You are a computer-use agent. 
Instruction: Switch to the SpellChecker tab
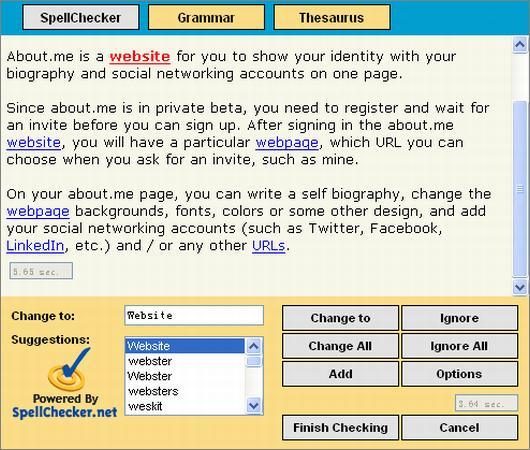[x=81, y=17]
